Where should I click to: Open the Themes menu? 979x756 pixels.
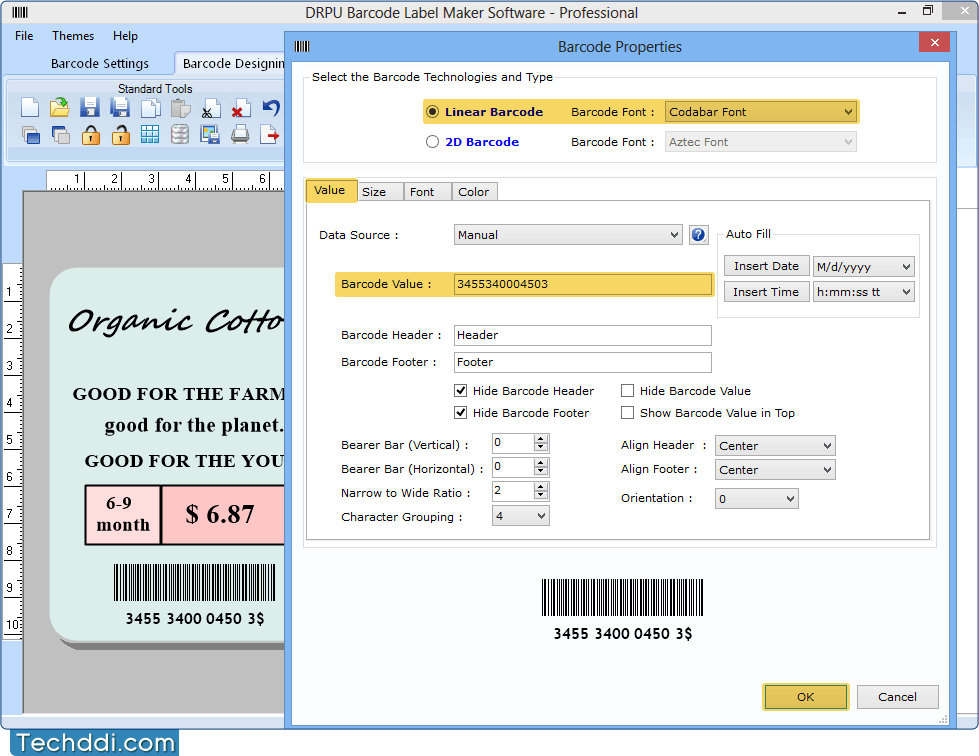tap(73, 36)
